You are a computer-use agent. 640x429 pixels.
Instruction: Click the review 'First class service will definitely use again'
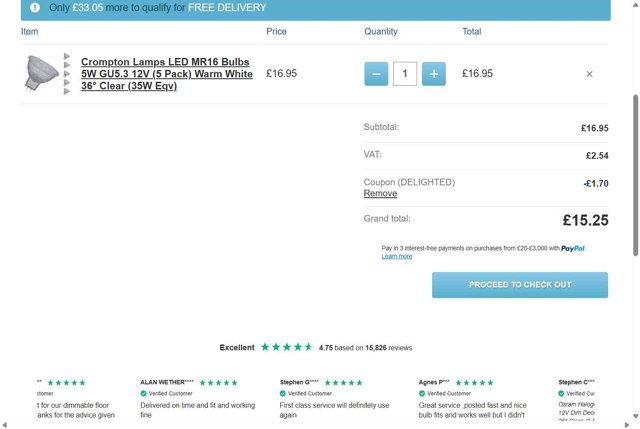pyautogui.click(x=334, y=410)
